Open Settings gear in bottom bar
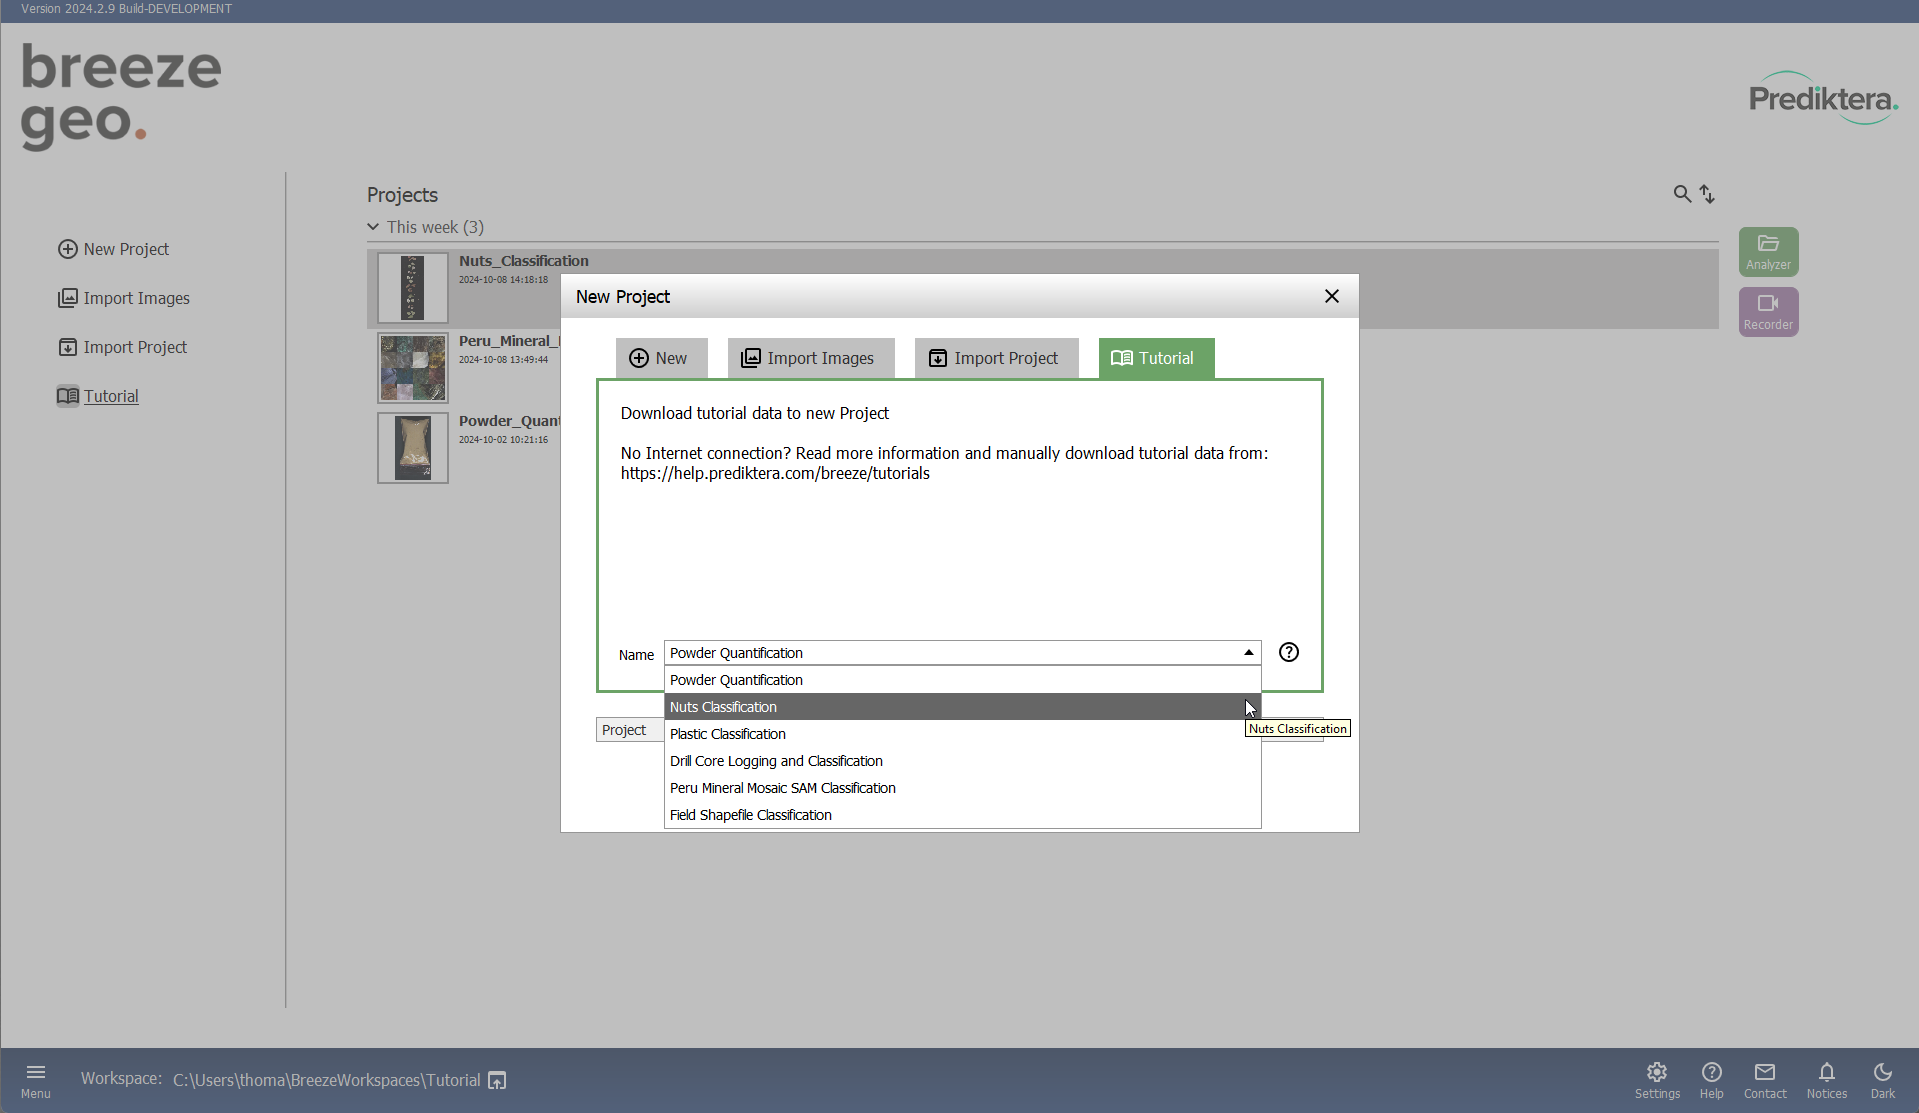 1656,1079
